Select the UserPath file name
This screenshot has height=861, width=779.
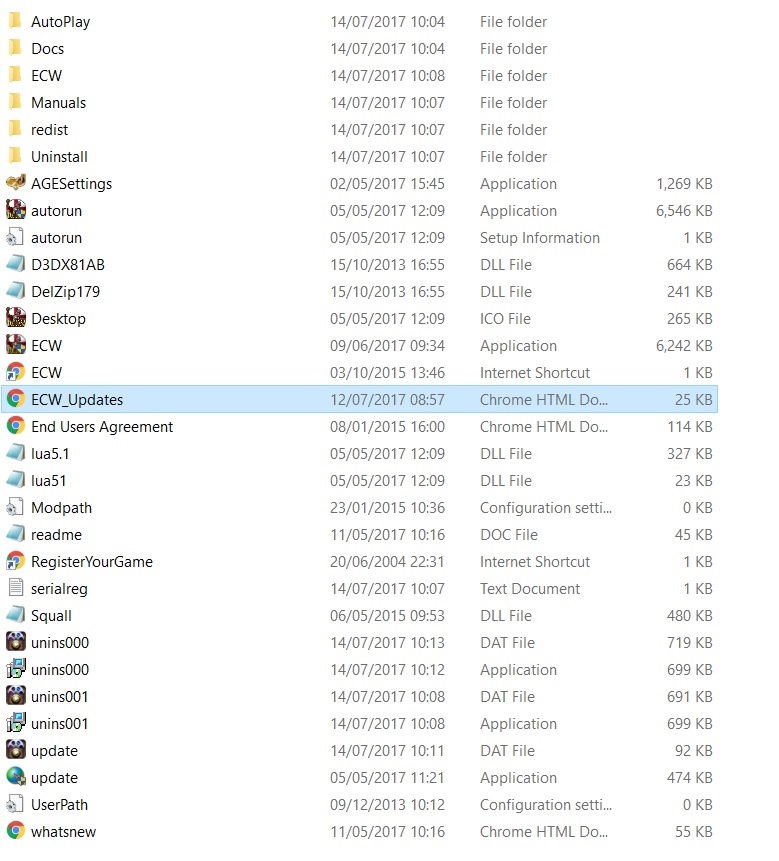[59, 805]
